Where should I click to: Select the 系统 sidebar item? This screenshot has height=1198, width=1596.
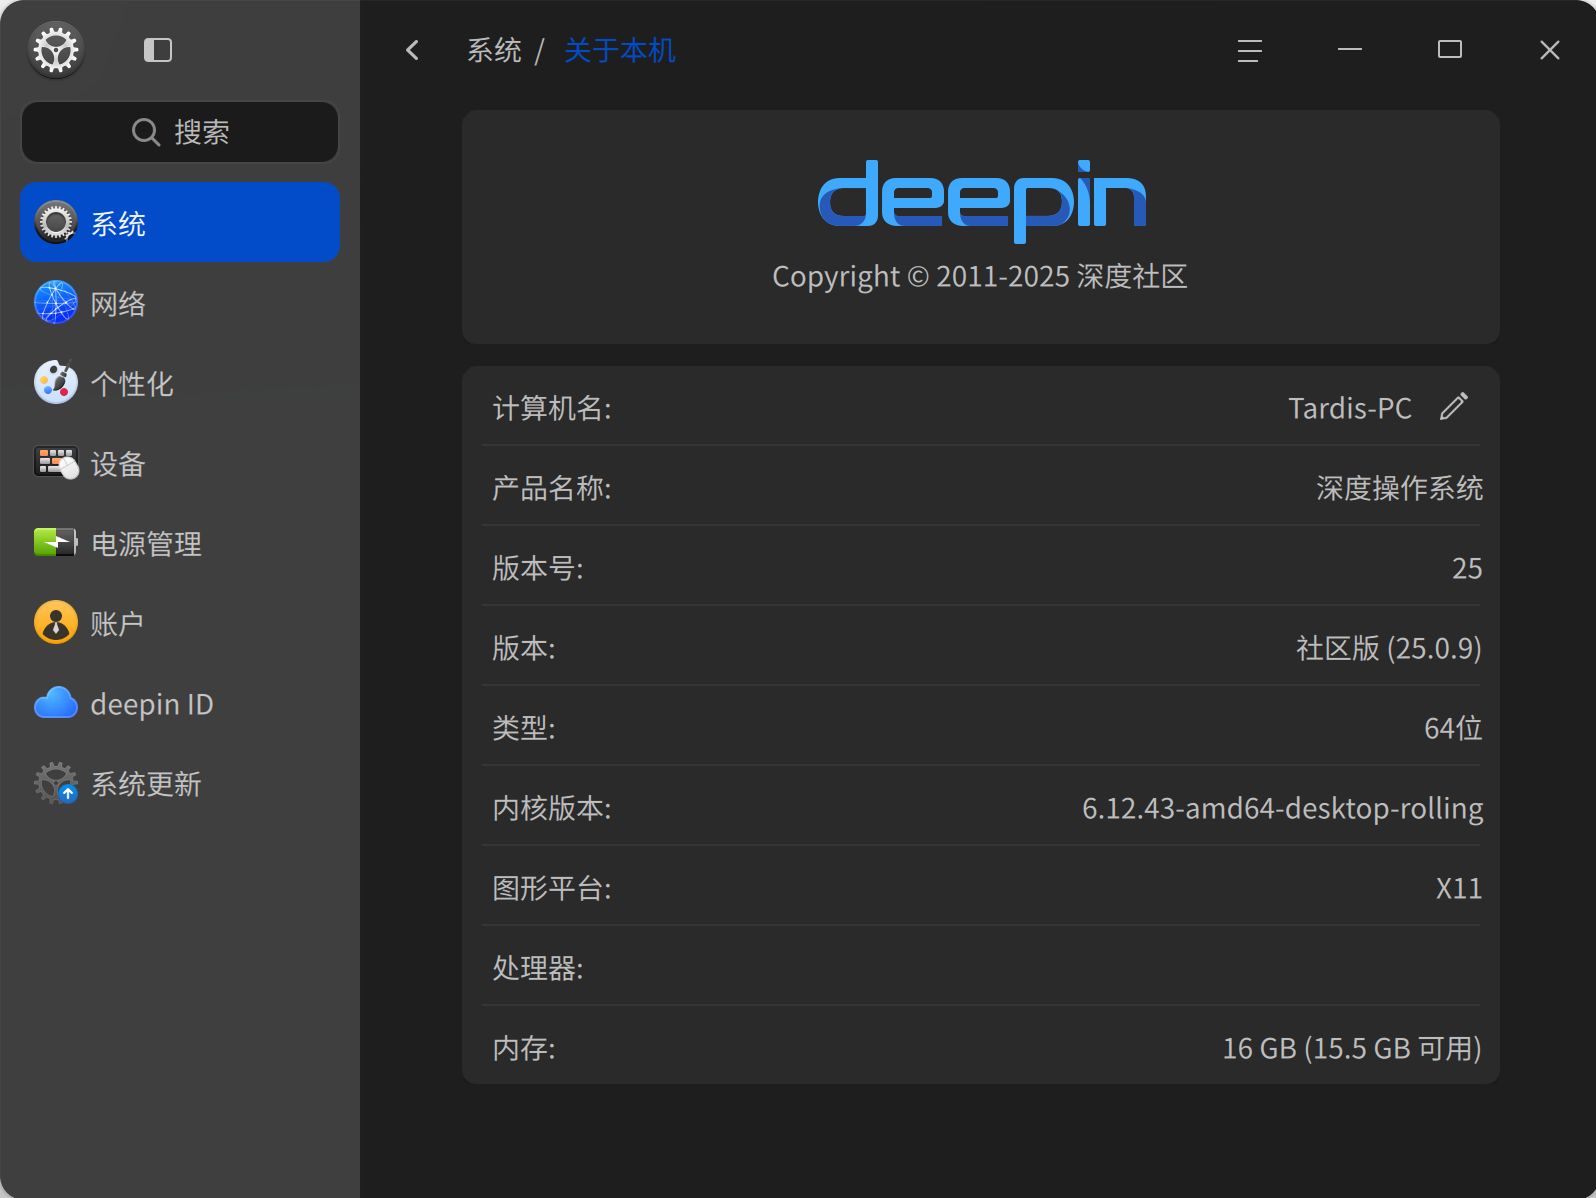coord(180,222)
